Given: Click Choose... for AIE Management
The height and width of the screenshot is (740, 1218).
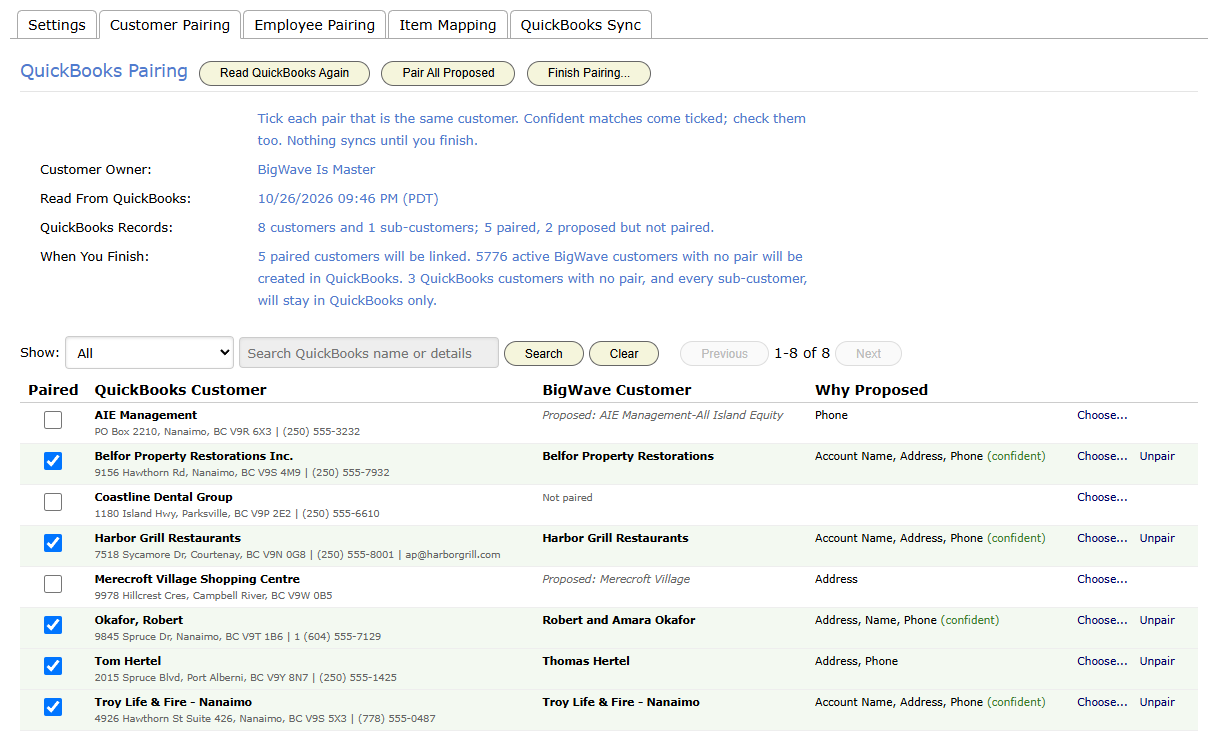Looking at the screenshot, I should pos(1102,415).
